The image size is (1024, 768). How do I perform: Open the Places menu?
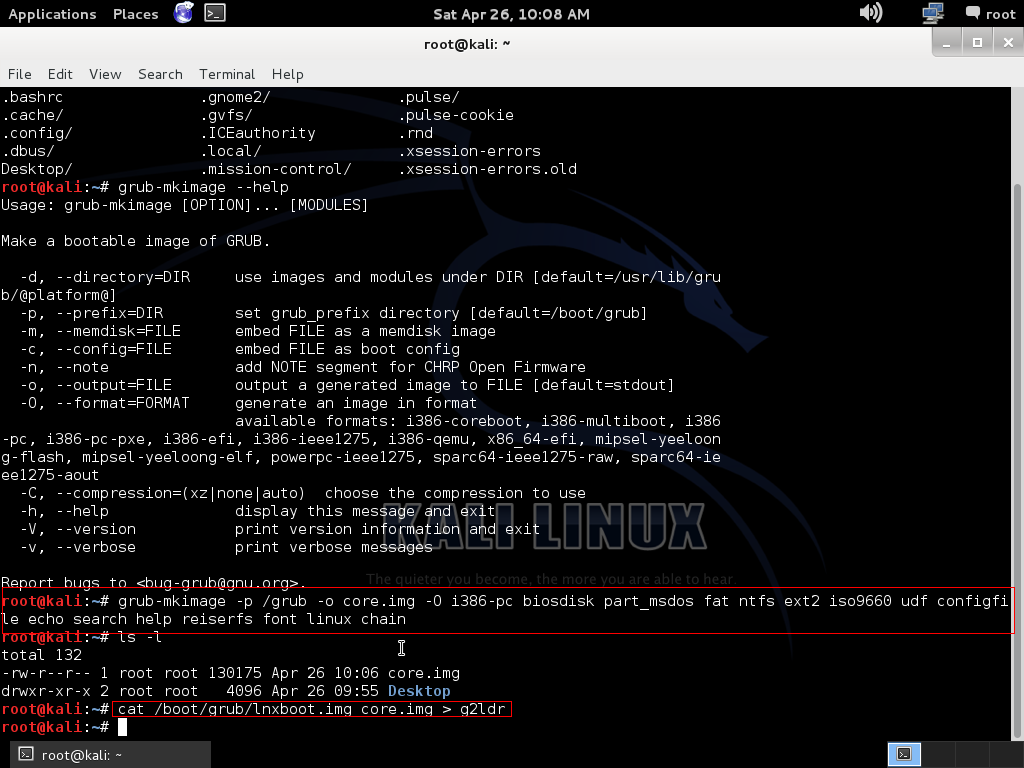135,14
